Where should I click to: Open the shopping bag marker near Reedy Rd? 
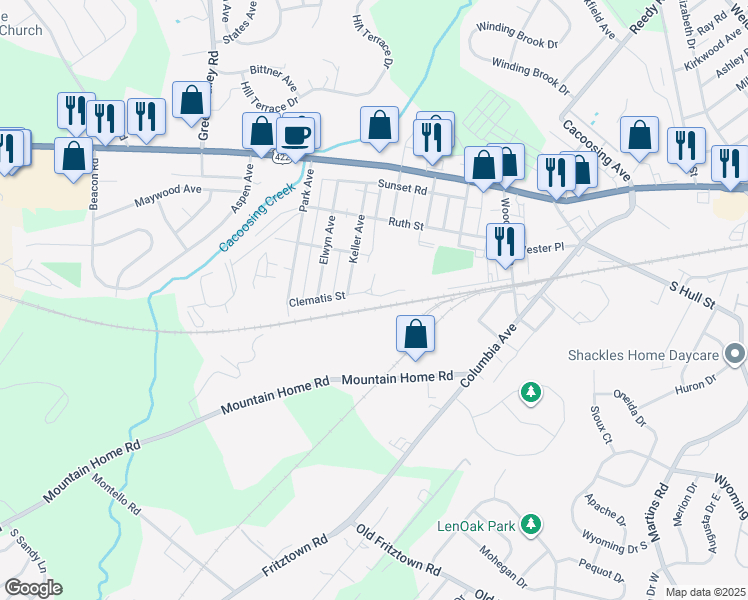click(x=639, y=136)
